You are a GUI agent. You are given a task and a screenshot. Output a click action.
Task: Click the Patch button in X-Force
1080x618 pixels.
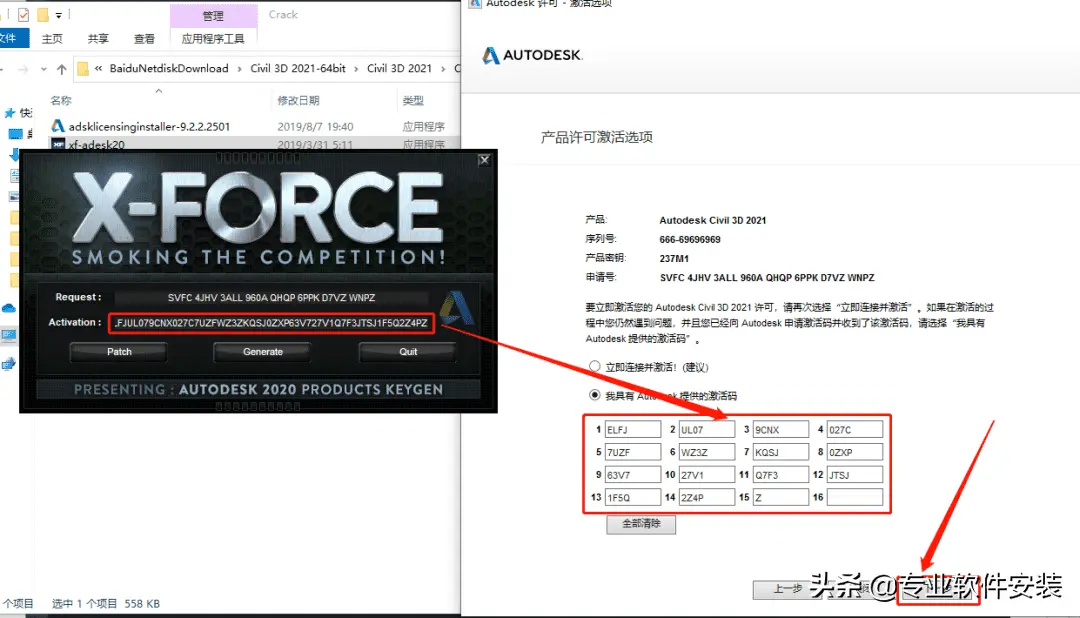[x=118, y=351]
